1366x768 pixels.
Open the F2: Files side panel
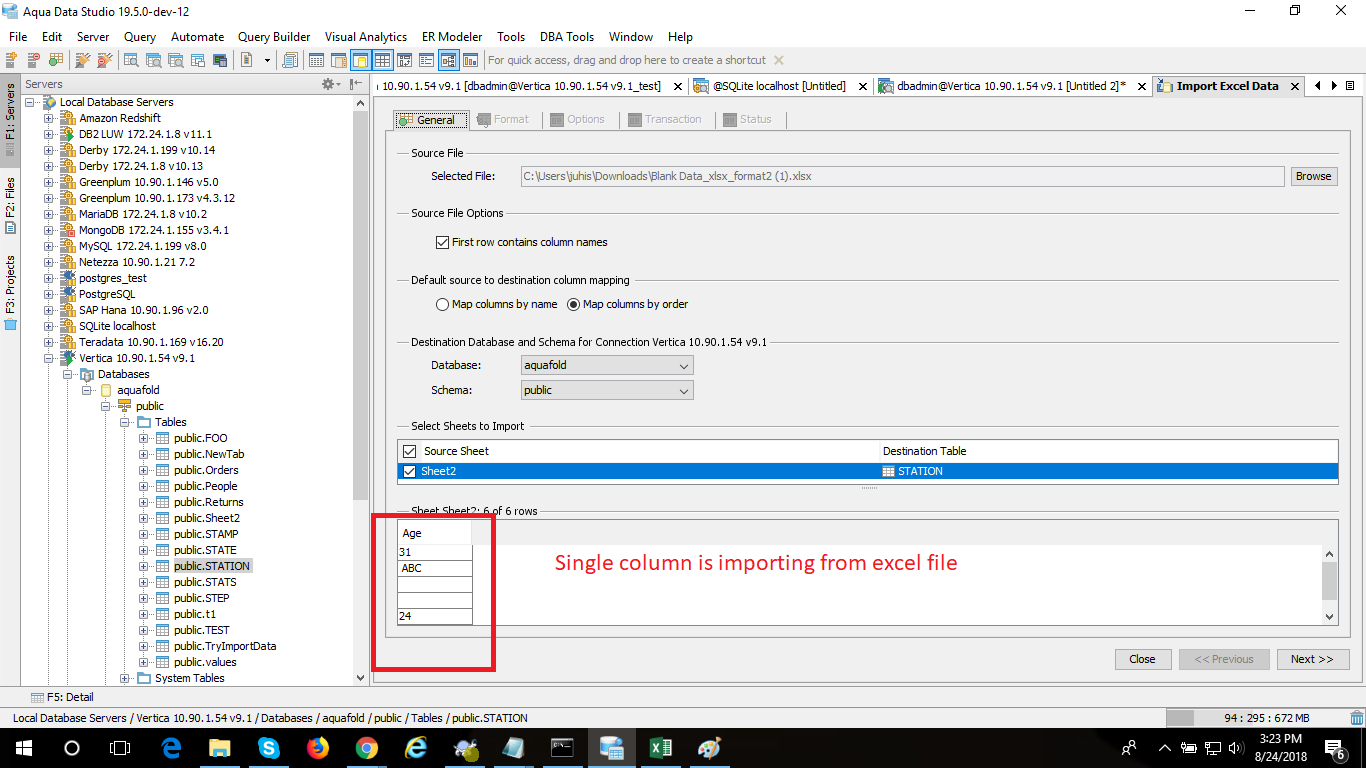[x=10, y=204]
